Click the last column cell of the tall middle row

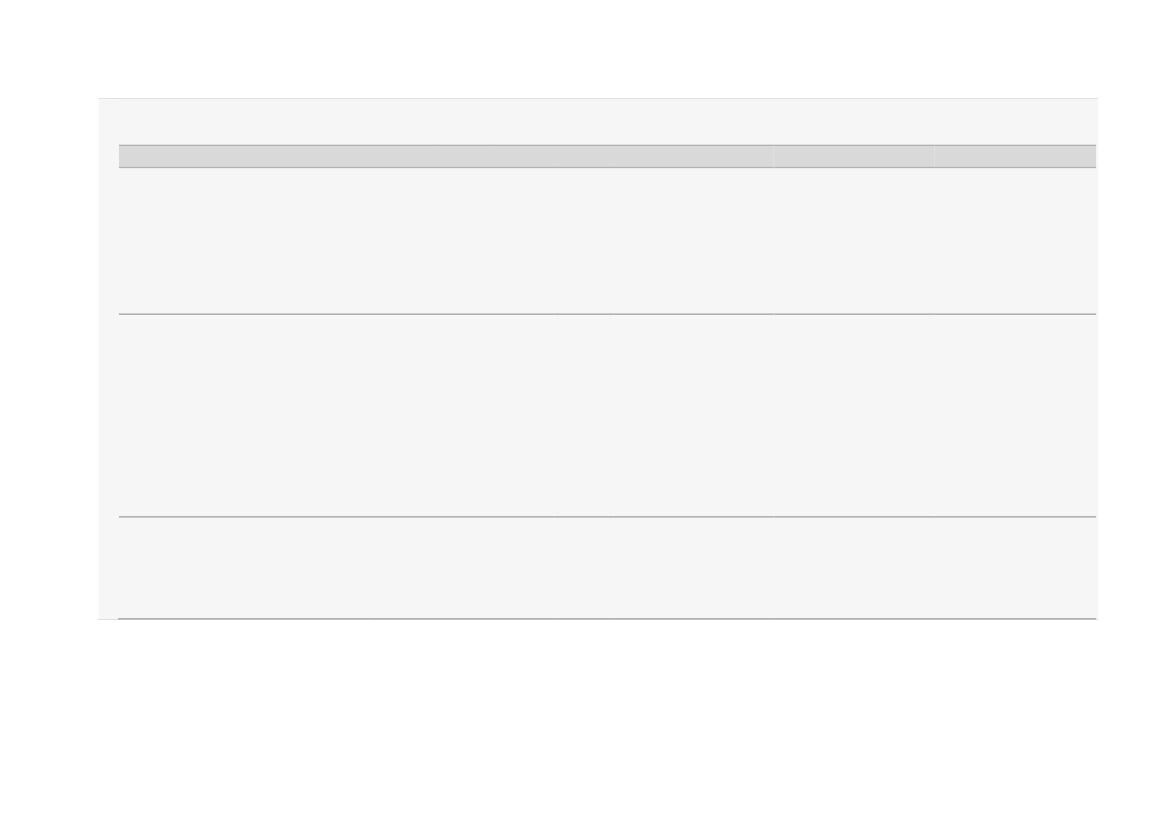coord(1015,416)
